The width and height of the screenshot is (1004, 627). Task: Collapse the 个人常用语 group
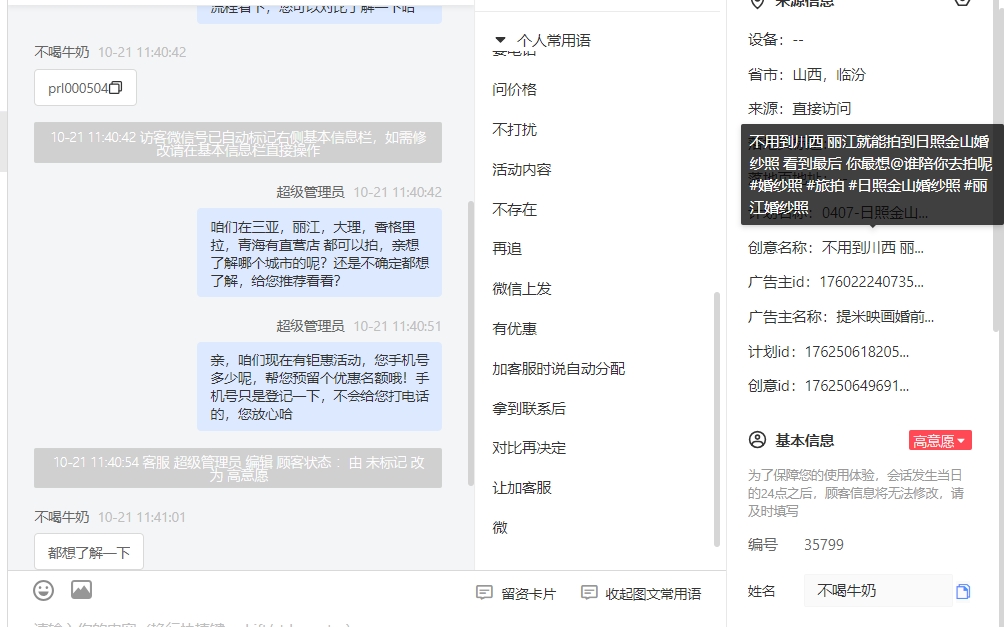pyautogui.click(x=501, y=40)
